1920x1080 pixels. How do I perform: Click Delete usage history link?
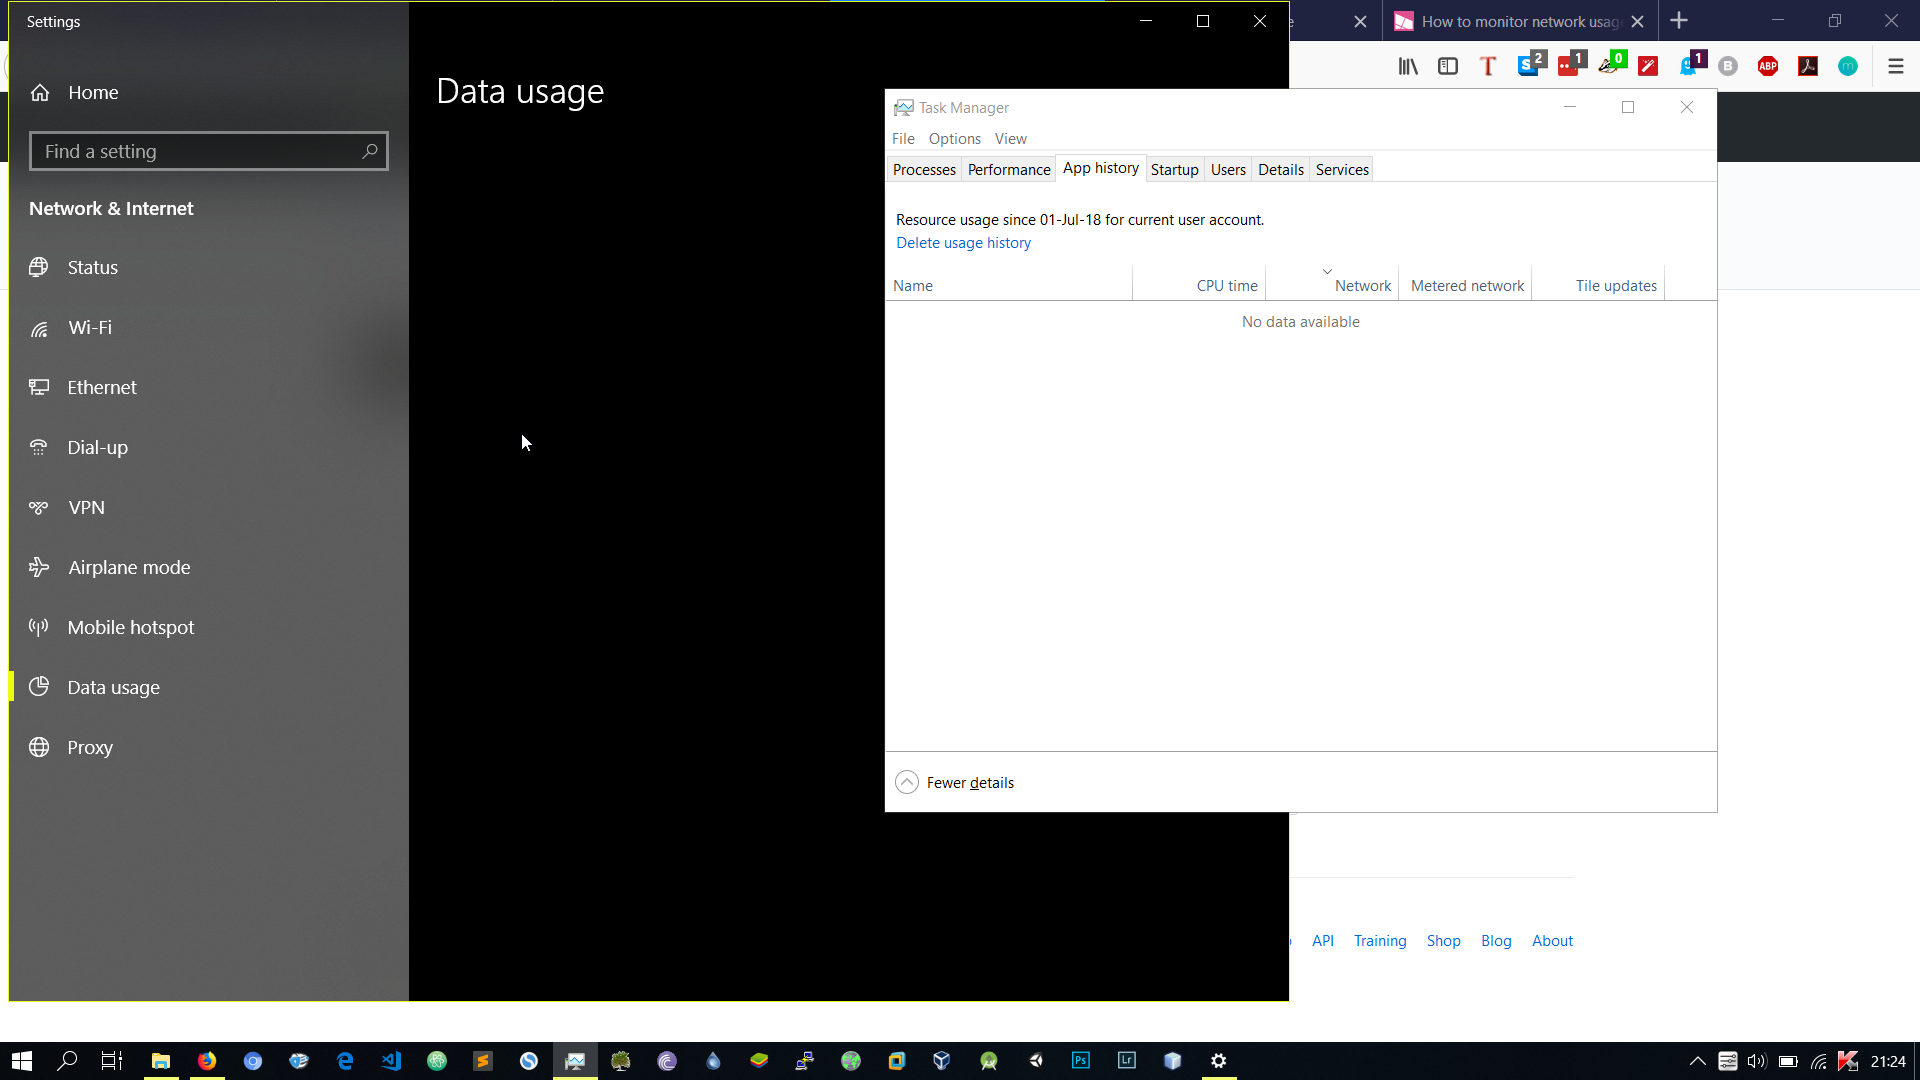[963, 242]
